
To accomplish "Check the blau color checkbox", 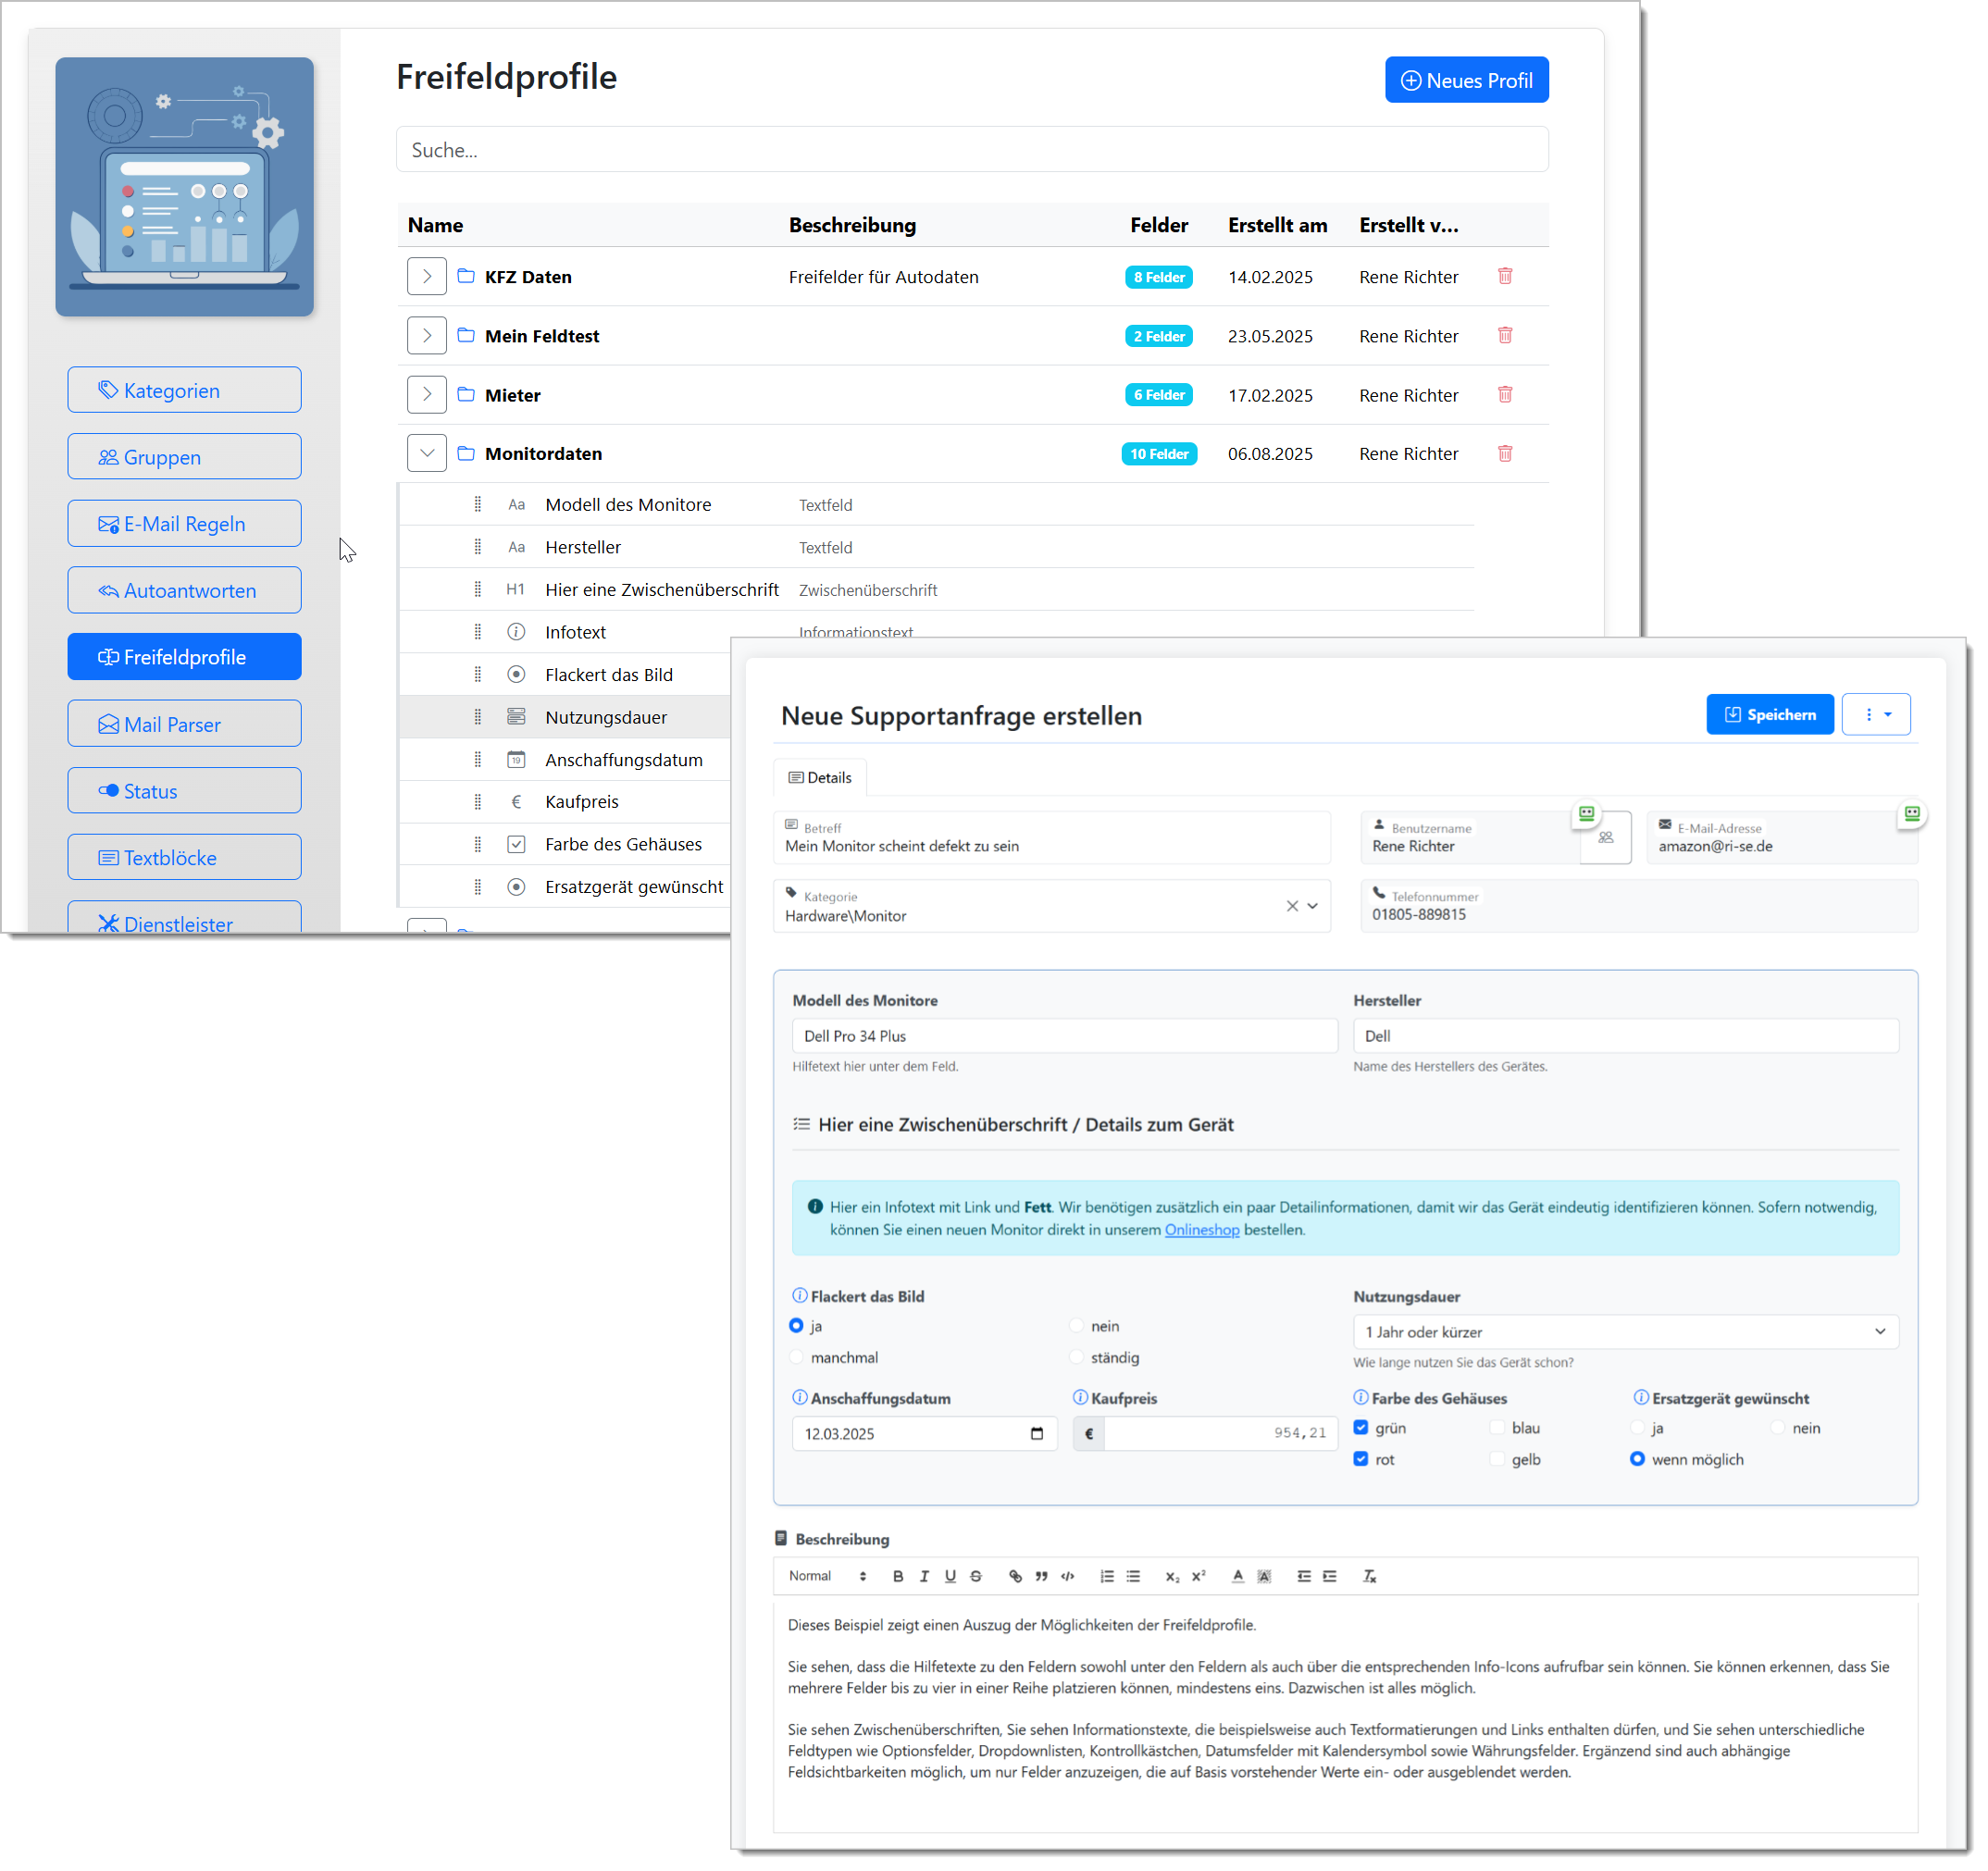I will coord(1497,1427).
